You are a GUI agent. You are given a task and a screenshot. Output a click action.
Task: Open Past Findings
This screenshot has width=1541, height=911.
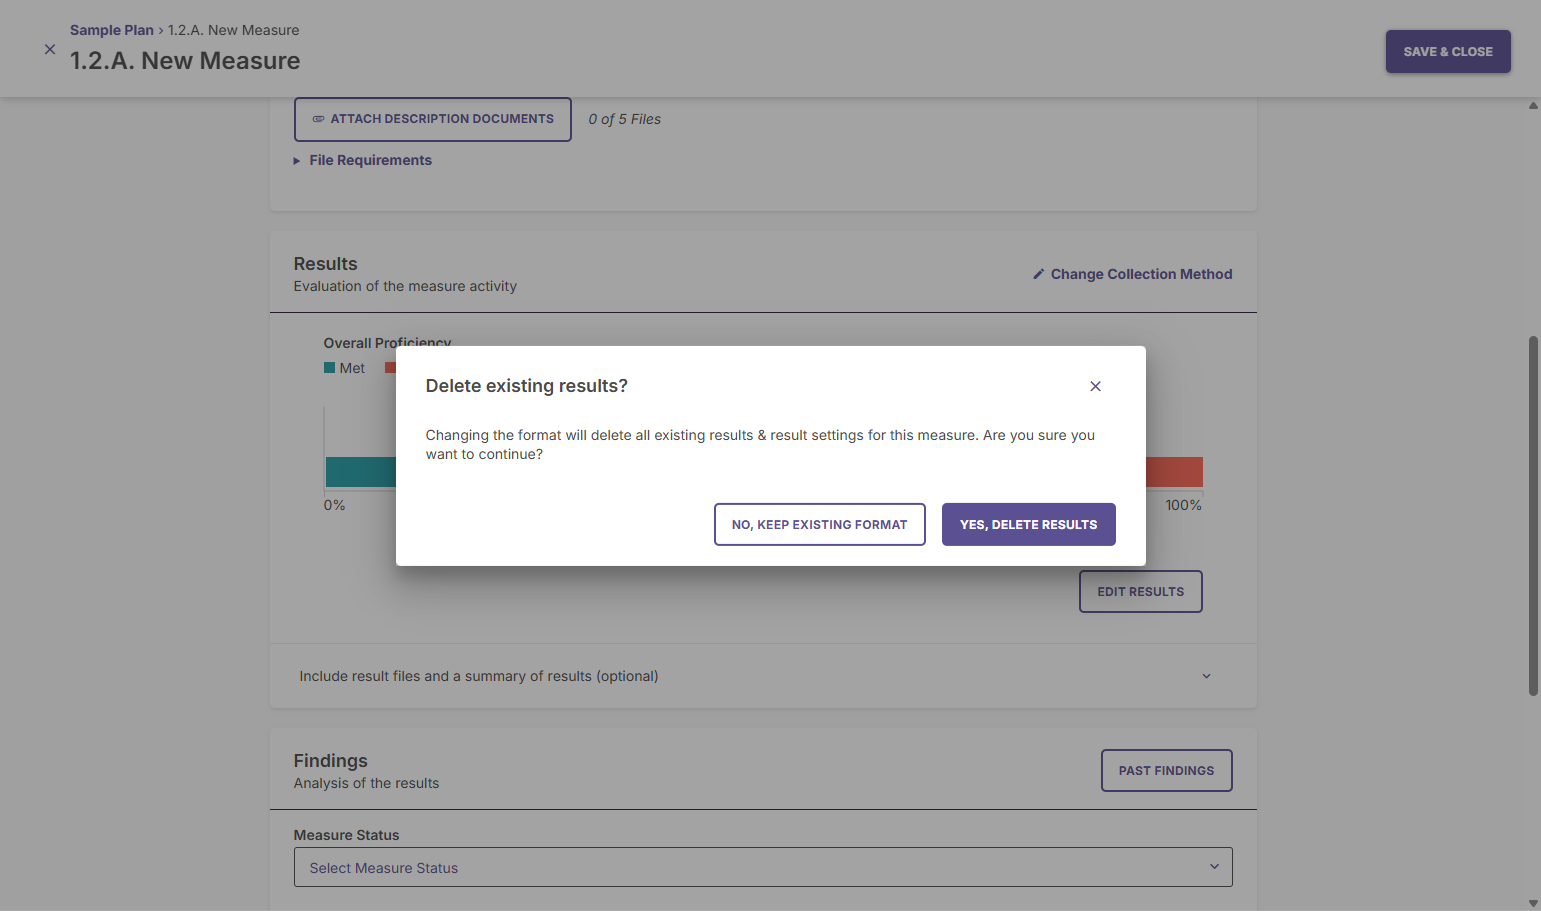pyautogui.click(x=1166, y=770)
